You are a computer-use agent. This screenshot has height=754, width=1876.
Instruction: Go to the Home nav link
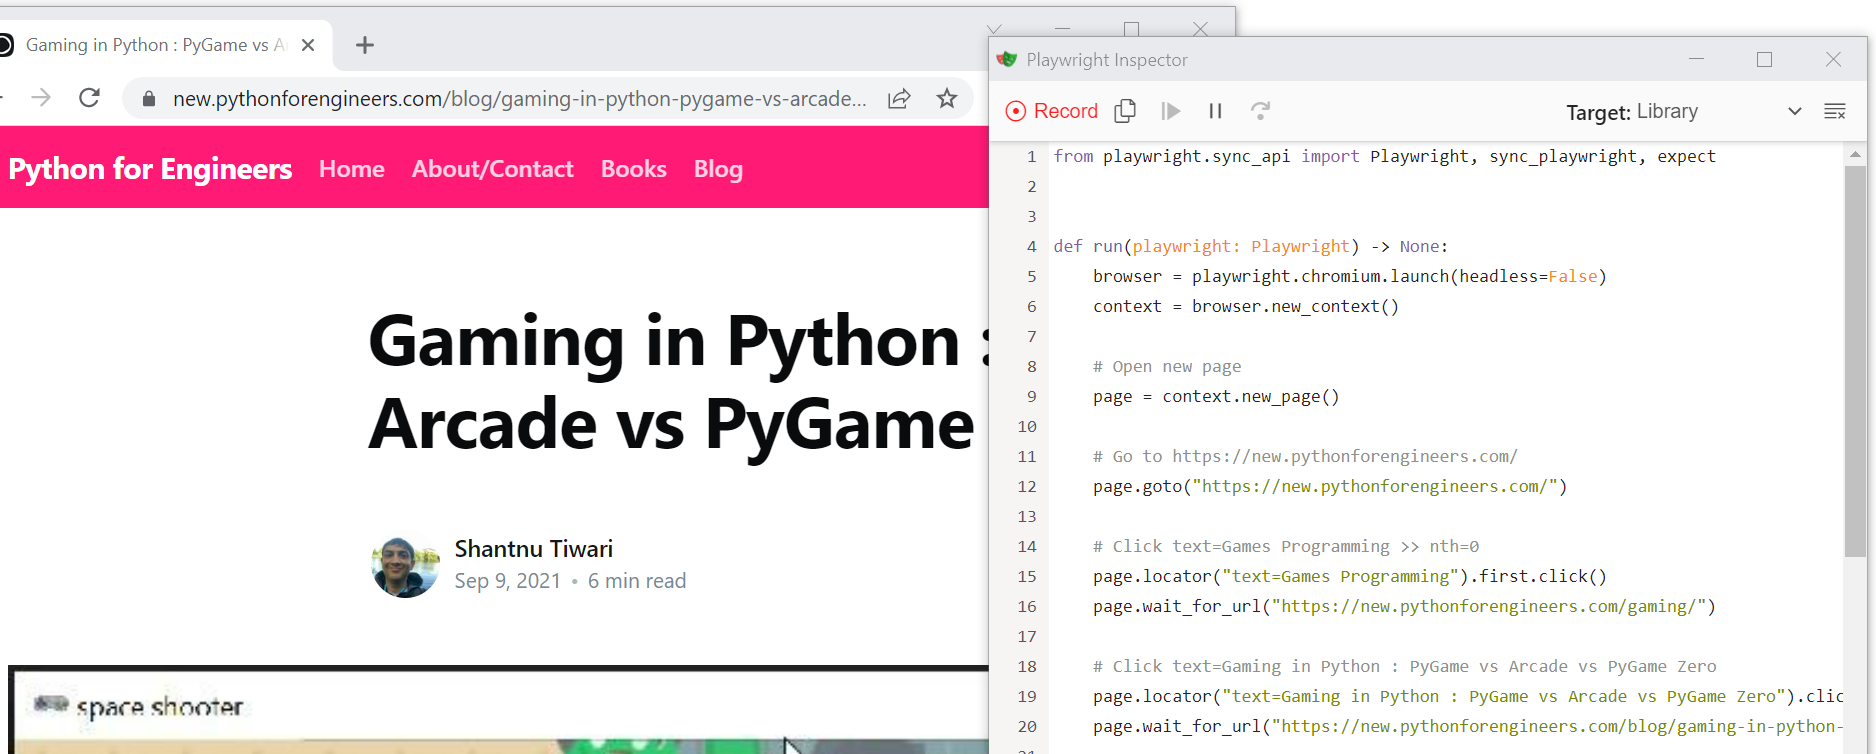tap(352, 169)
